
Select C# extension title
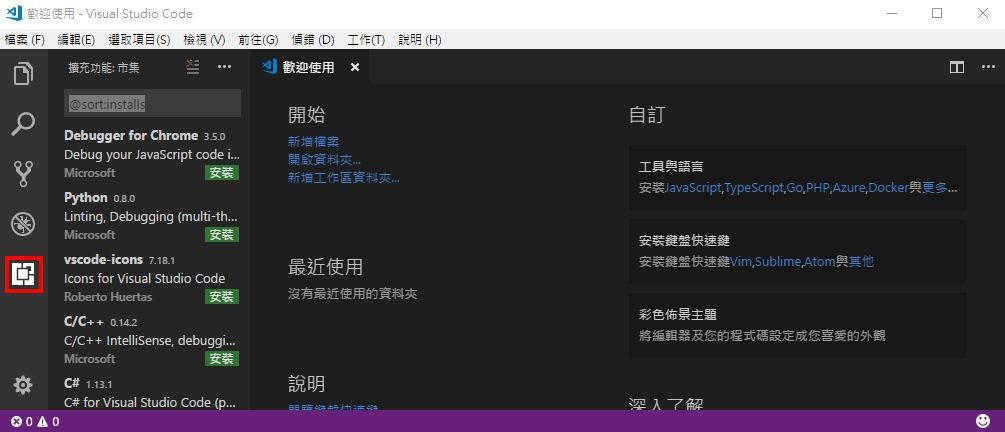click(x=72, y=383)
